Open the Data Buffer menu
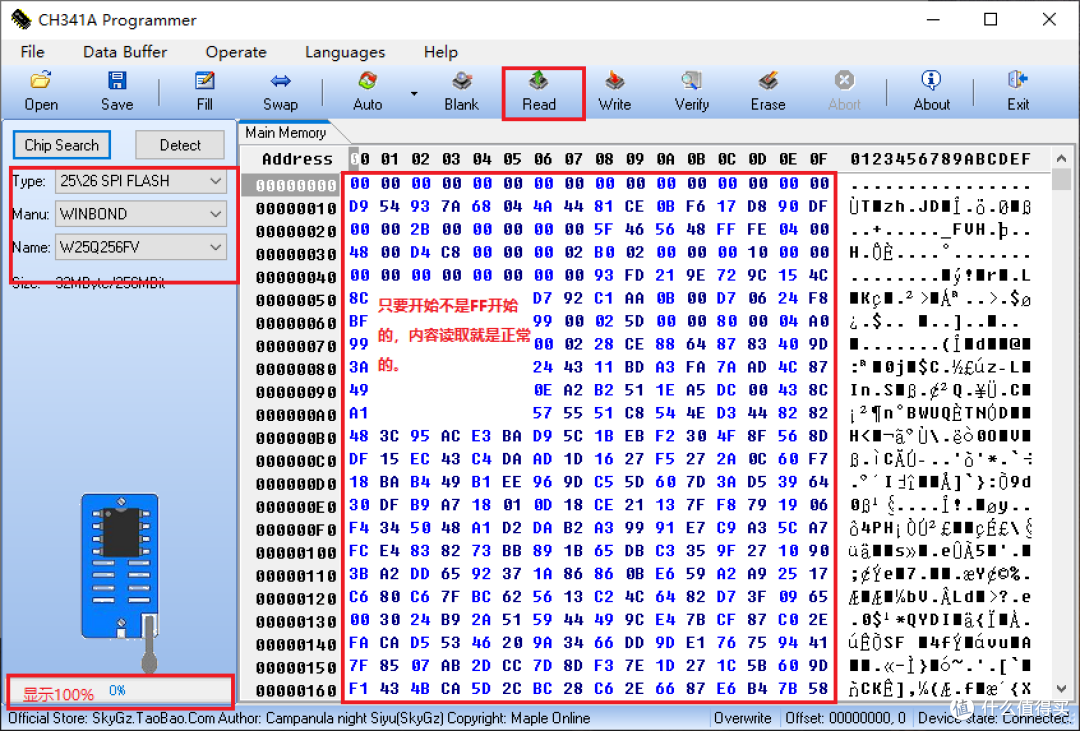Screen dimensions: 1080x731 pyautogui.click(x=125, y=52)
